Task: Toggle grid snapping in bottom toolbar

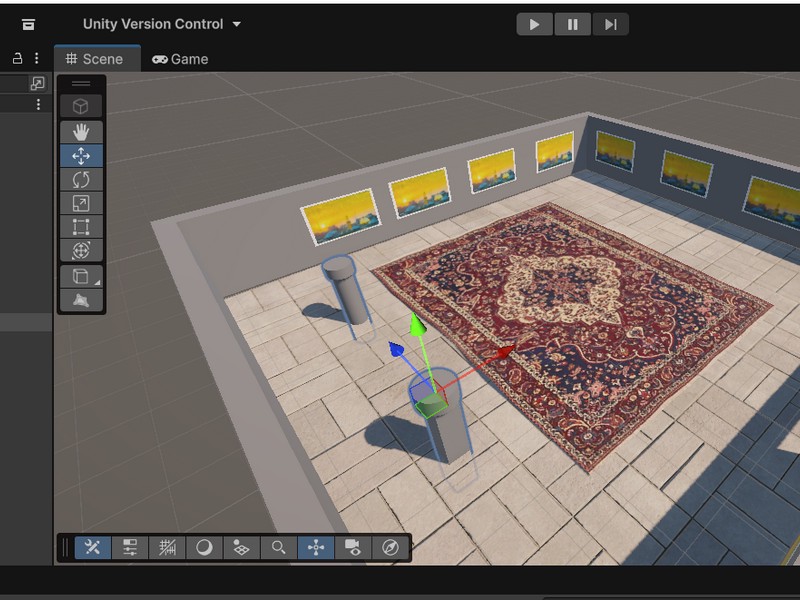Action: [167, 547]
